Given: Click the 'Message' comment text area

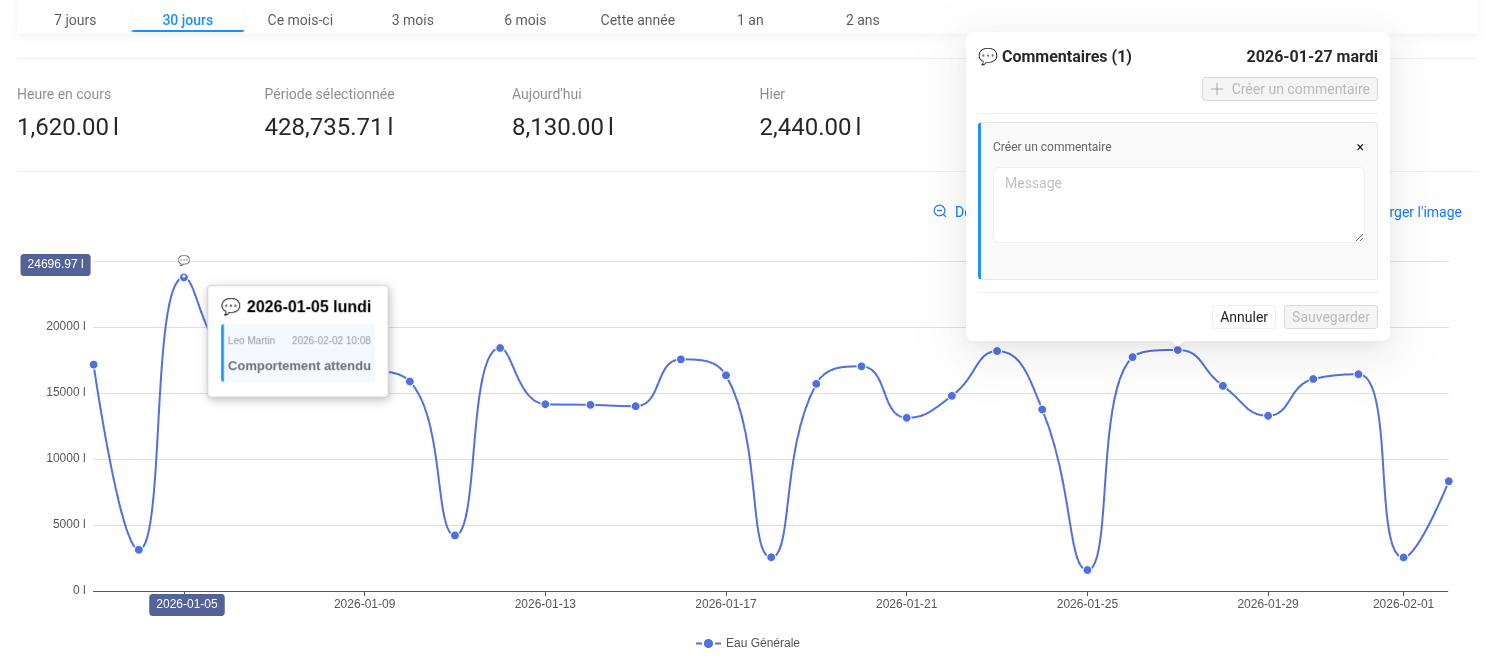Looking at the screenshot, I should click(1178, 204).
